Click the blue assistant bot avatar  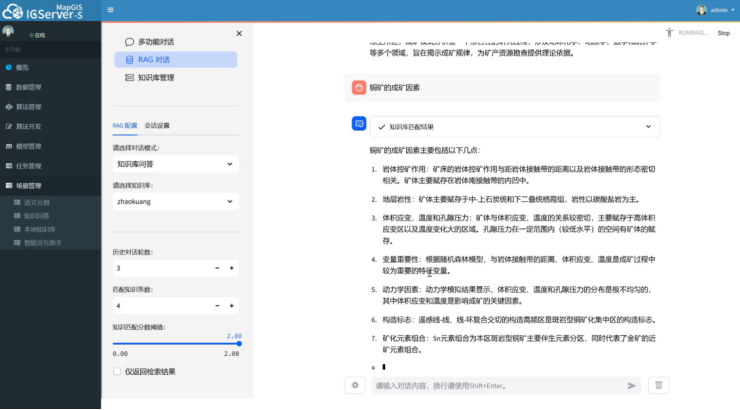[359, 124]
